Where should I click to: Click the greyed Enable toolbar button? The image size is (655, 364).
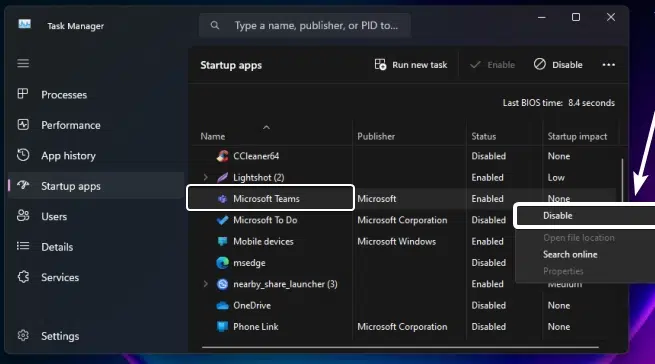[493, 65]
